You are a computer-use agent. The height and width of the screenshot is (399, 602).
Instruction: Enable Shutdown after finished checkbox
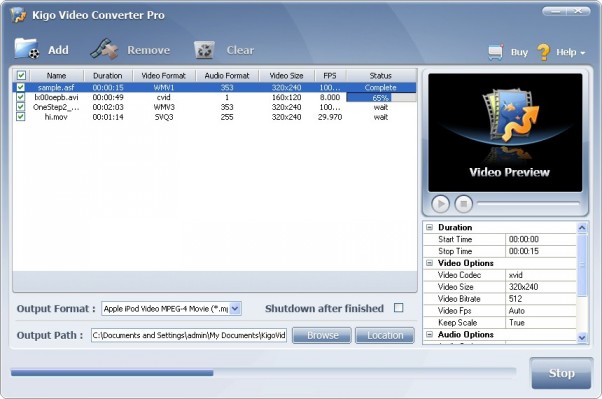[399, 308]
